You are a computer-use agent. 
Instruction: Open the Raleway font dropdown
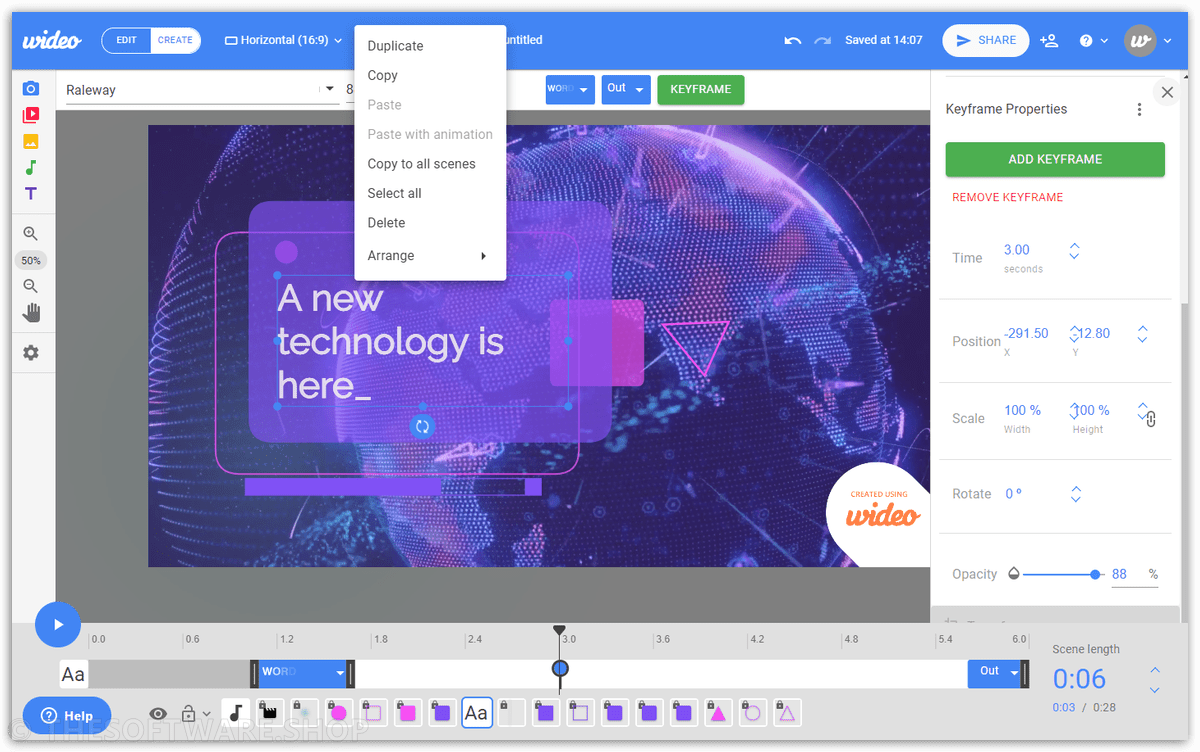[202, 90]
